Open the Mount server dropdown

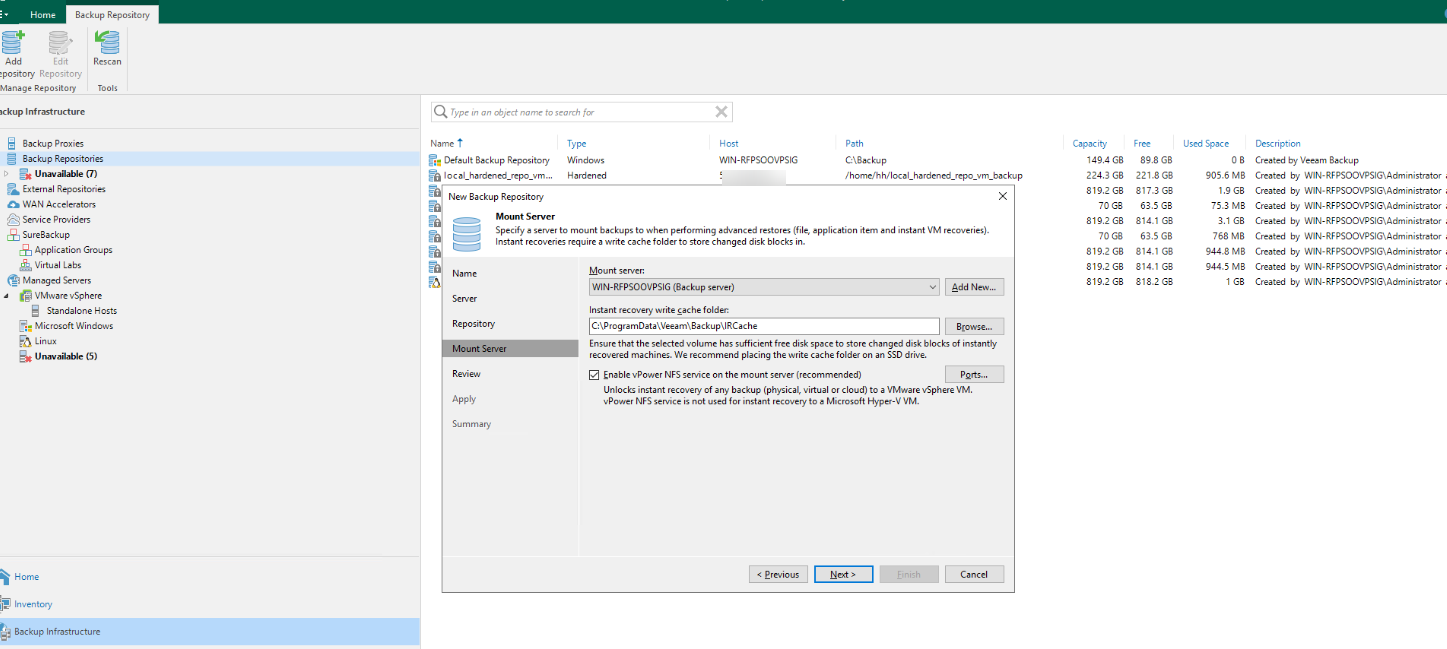point(932,287)
